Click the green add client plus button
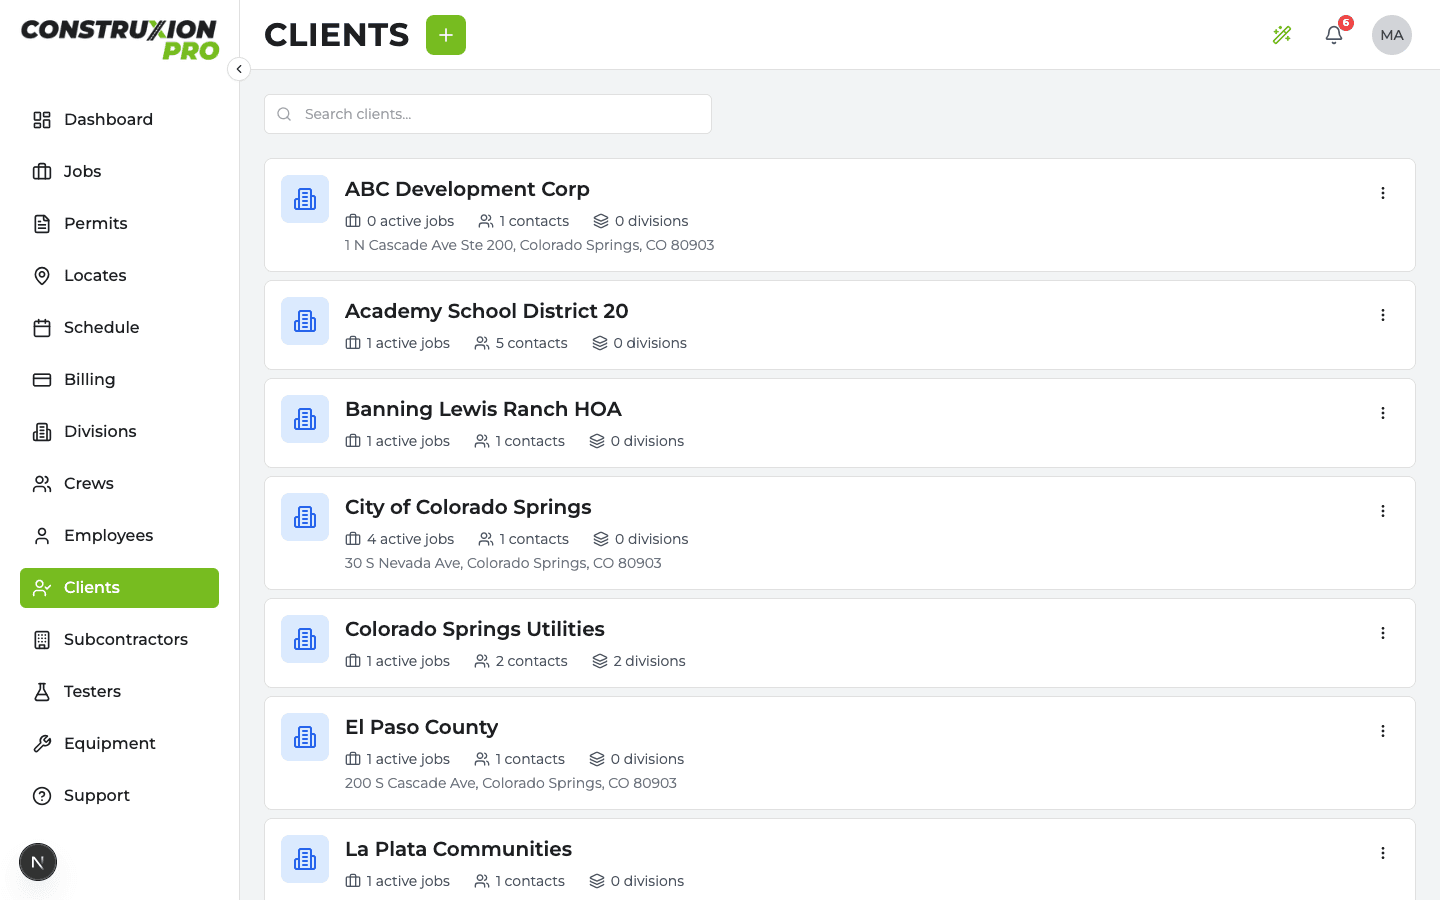 tap(446, 35)
